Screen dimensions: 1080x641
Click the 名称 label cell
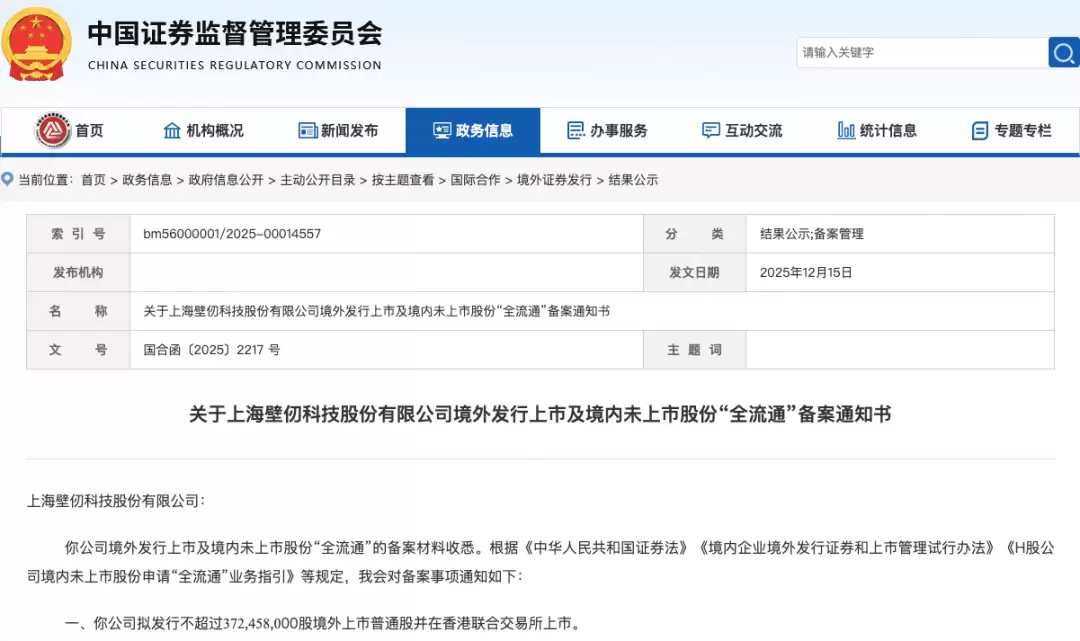(x=79, y=311)
